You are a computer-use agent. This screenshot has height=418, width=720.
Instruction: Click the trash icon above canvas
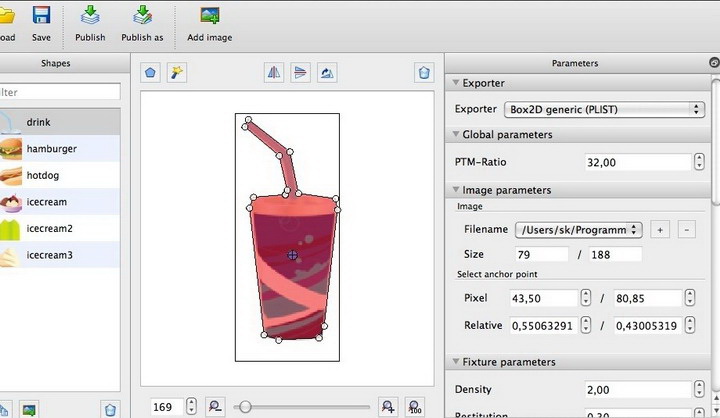[x=425, y=73]
